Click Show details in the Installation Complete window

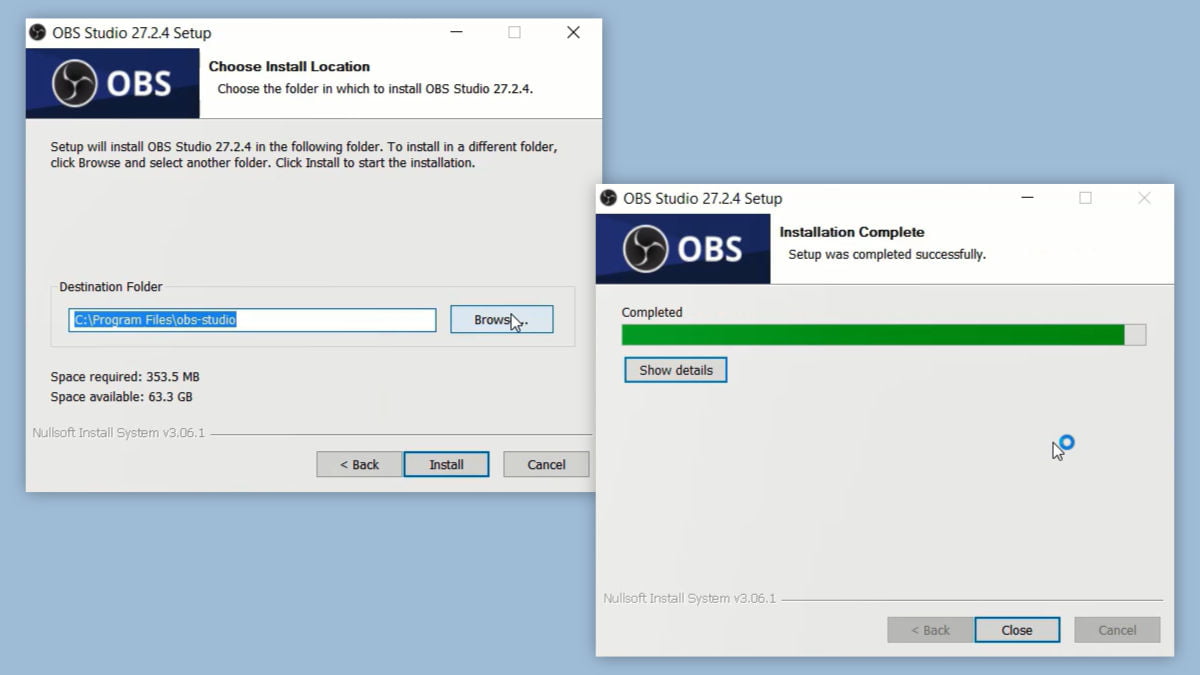tap(676, 370)
